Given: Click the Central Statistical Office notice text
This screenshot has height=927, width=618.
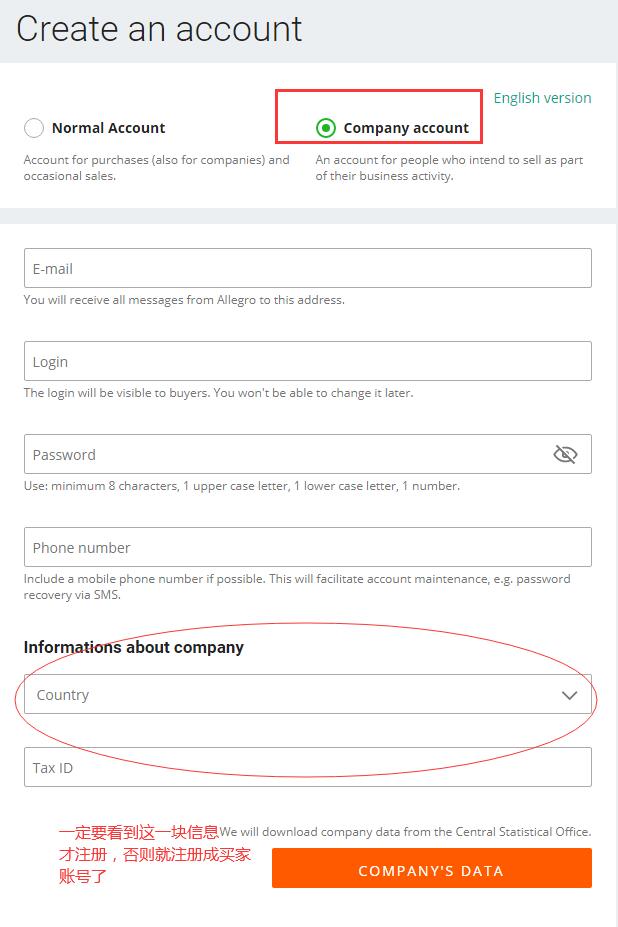Looking at the screenshot, I should (405, 832).
